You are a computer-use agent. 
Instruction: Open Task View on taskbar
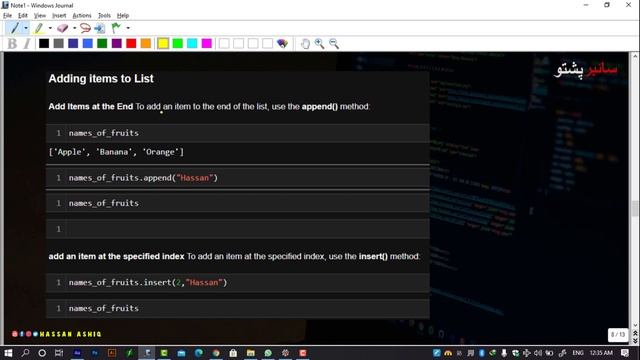pos(59,353)
